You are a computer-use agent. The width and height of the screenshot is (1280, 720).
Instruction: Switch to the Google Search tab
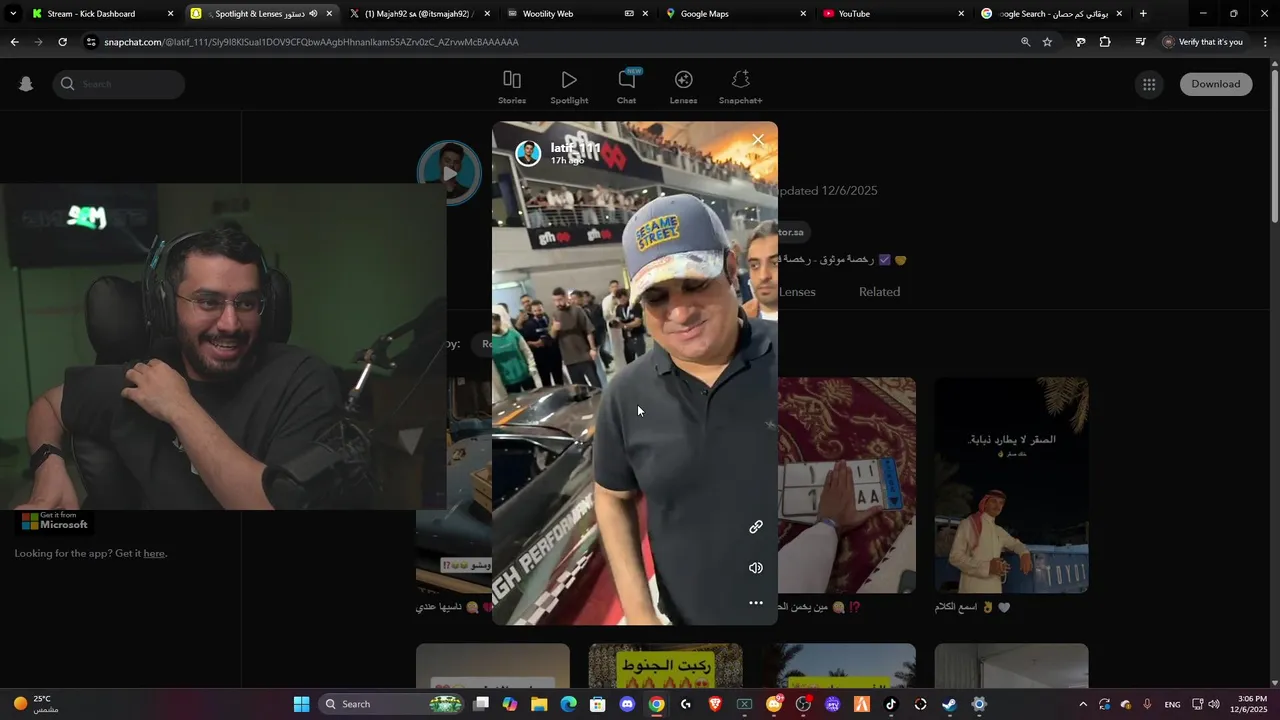pyautogui.click(x=1050, y=14)
